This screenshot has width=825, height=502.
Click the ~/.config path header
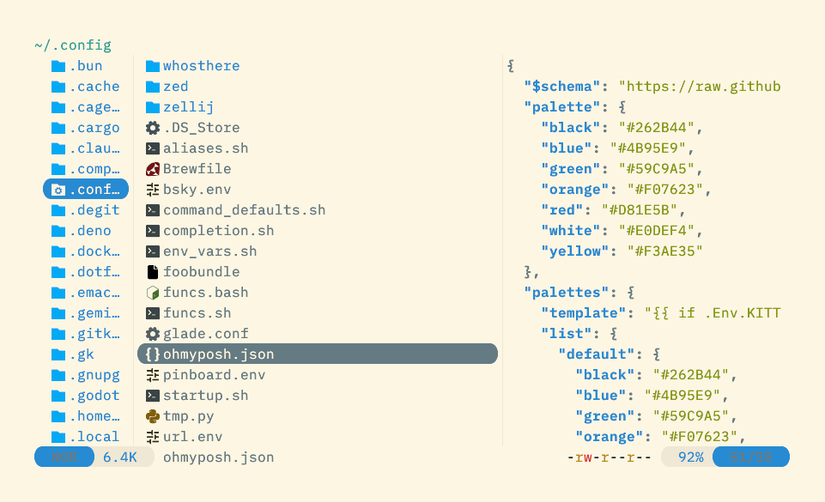click(x=73, y=45)
